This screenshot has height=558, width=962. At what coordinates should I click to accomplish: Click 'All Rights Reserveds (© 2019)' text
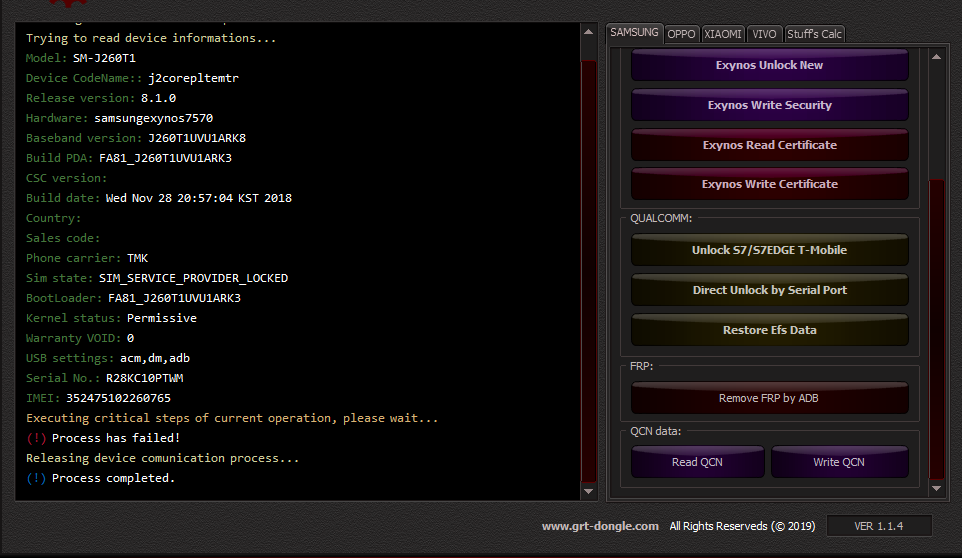(742, 526)
